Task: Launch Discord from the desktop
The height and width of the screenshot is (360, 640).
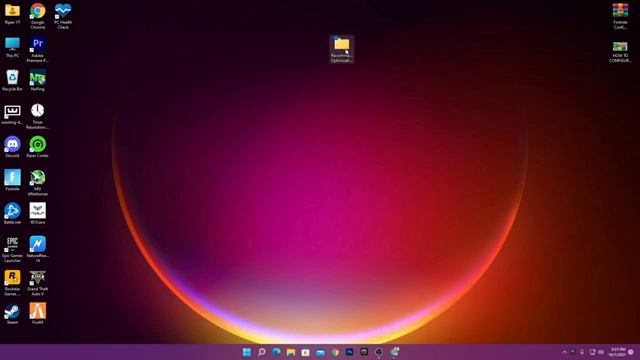Action: point(12,147)
